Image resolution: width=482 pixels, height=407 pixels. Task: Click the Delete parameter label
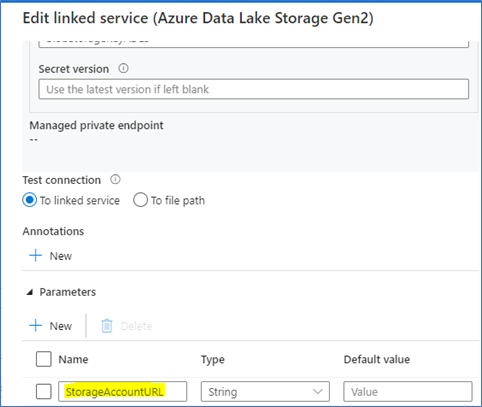pyautogui.click(x=136, y=326)
